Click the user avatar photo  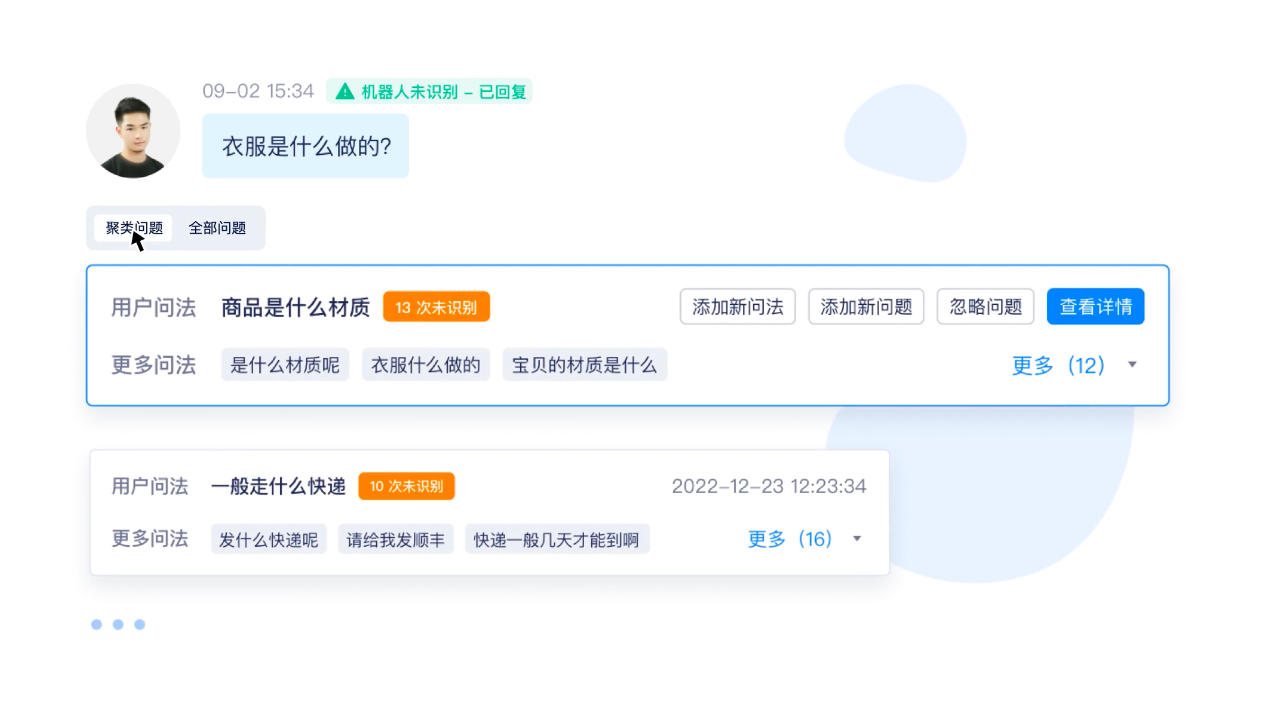[x=133, y=131]
